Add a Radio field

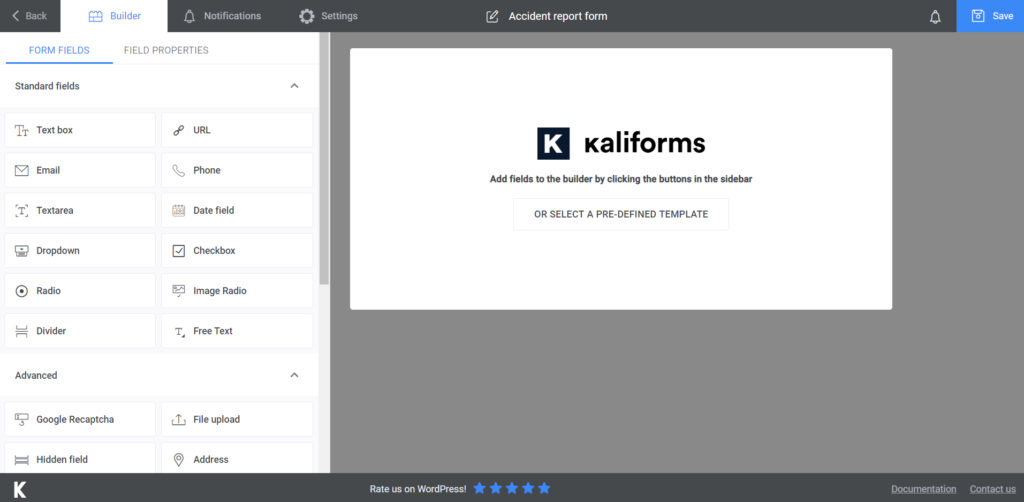click(80, 290)
